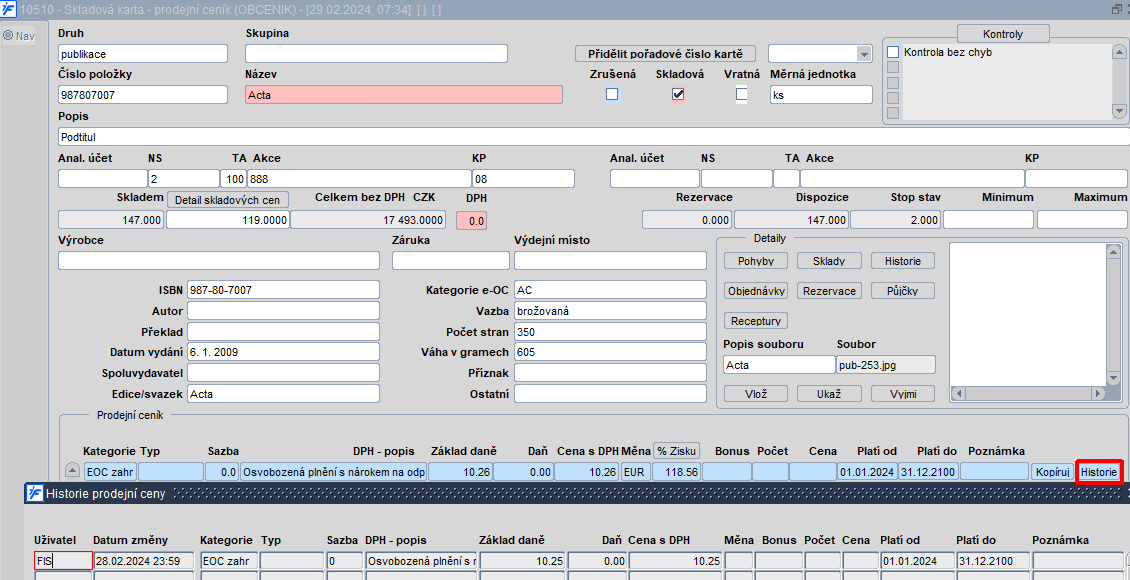Click the Kategorie e-OC field AC
Viewport: 1130px width, 580px height.
[610, 290]
